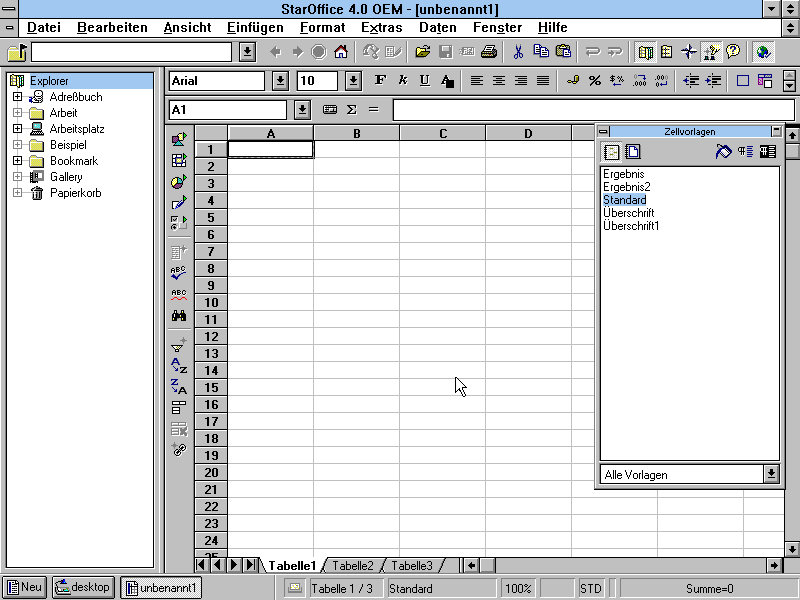Screen dimensions: 800x600
Task: Open the font name dropdown
Action: click(280, 81)
